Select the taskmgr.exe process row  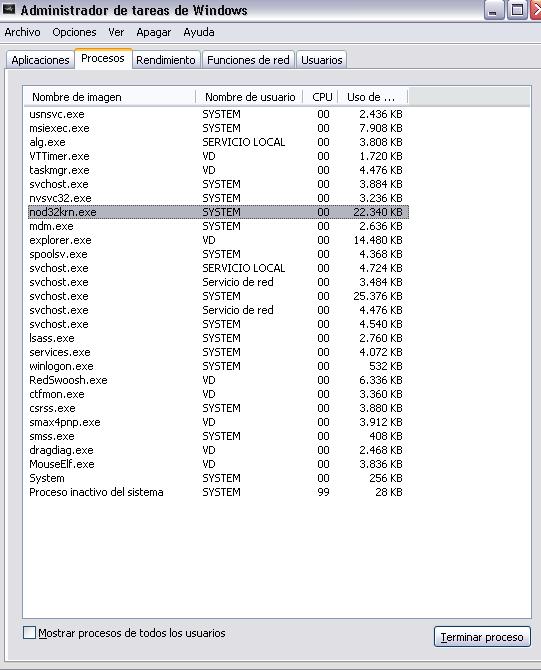(218, 170)
